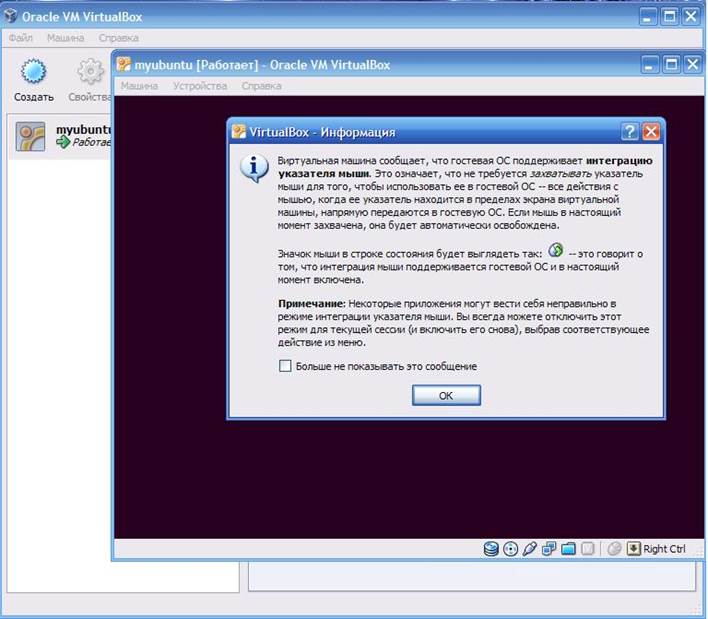Viewport: 708px width, 619px height.
Task: Click the network adapters status icon
Action: 549,549
